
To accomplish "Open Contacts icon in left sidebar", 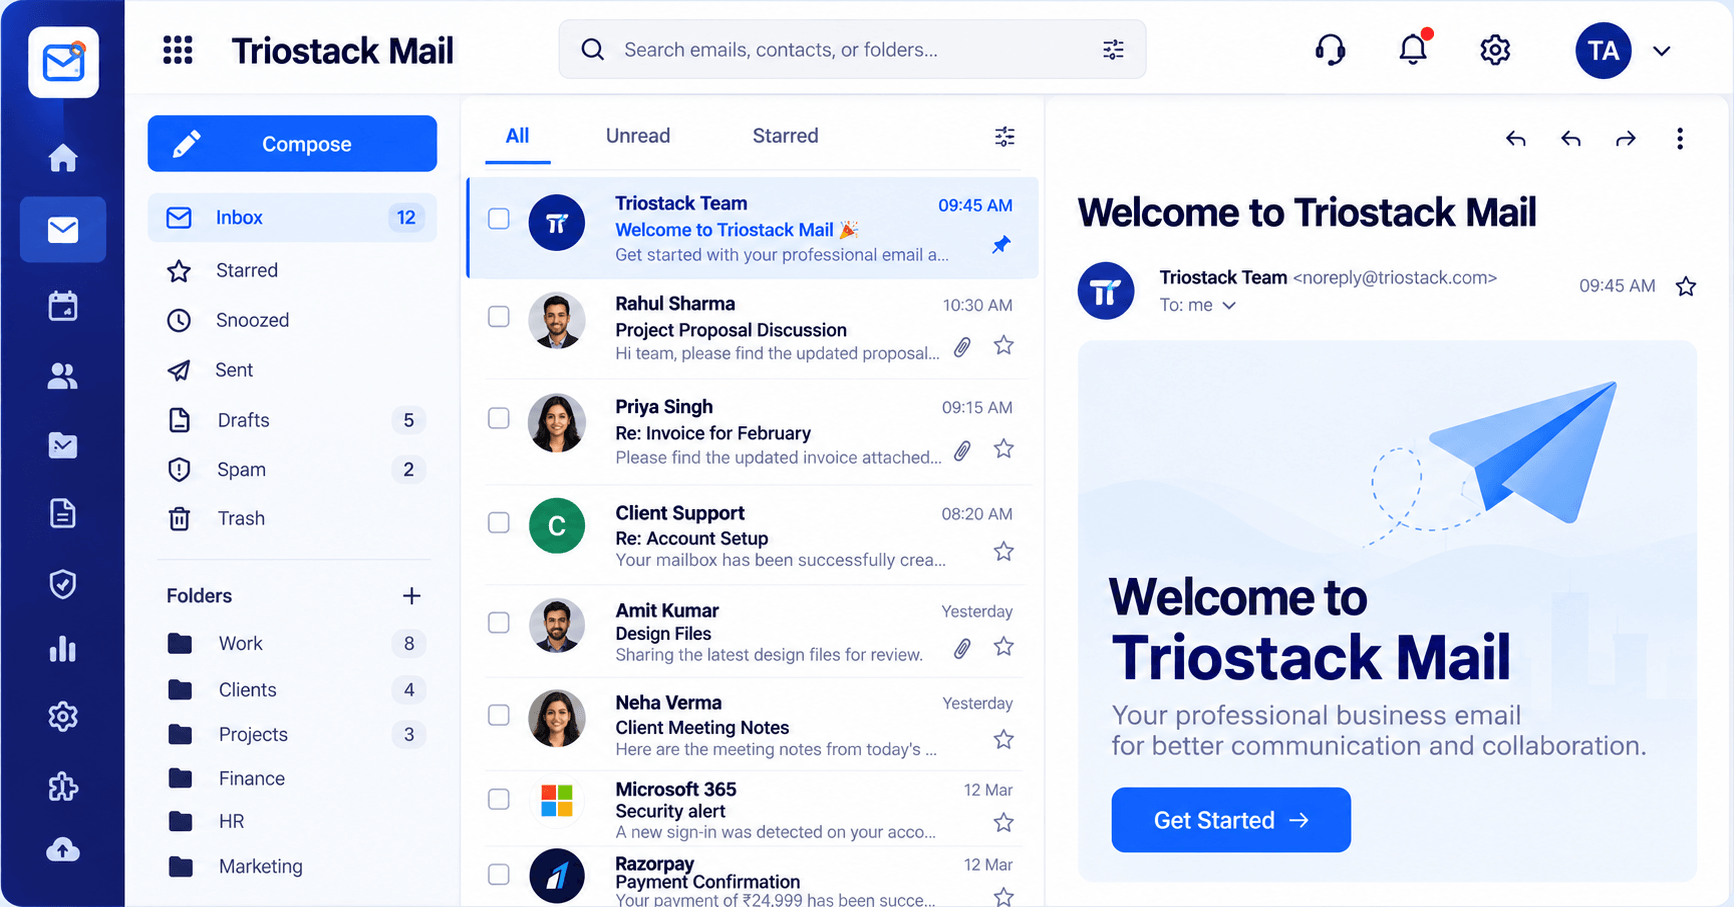I will click(x=63, y=376).
